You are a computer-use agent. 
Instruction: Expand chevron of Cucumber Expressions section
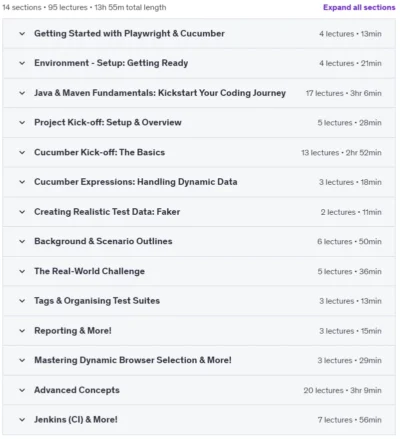[22, 182]
